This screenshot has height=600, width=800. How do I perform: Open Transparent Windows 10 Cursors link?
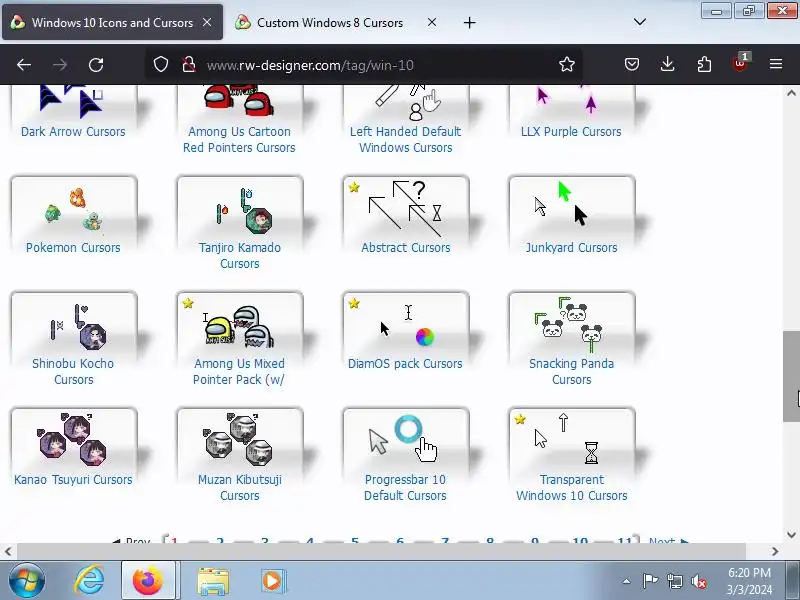click(x=571, y=487)
